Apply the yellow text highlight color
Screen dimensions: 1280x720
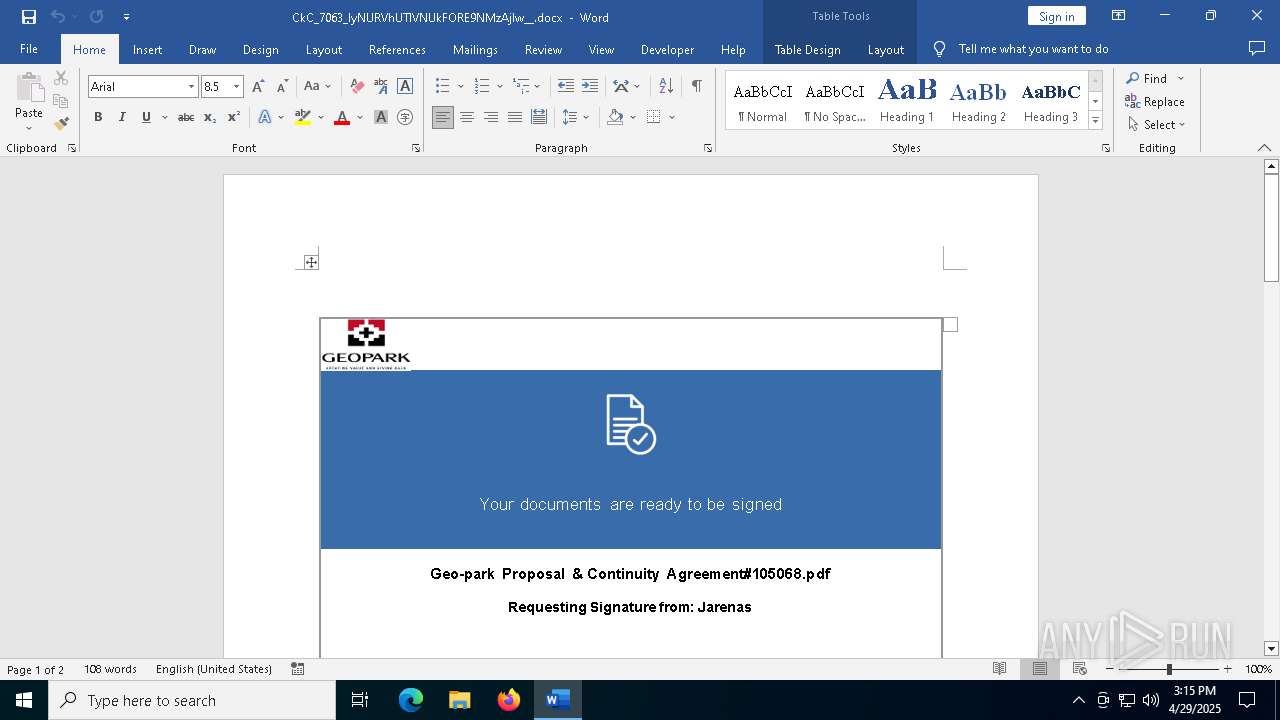click(x=303, y=117)
